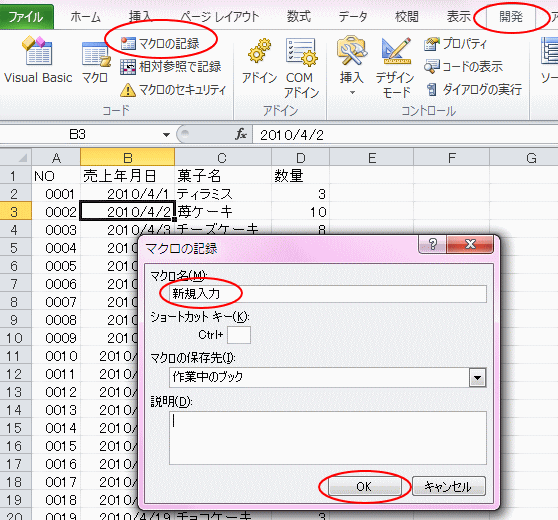This screenshot has width=558, height=520.
Task: Confirm dialog with OK button
Action: coord(365,486)
